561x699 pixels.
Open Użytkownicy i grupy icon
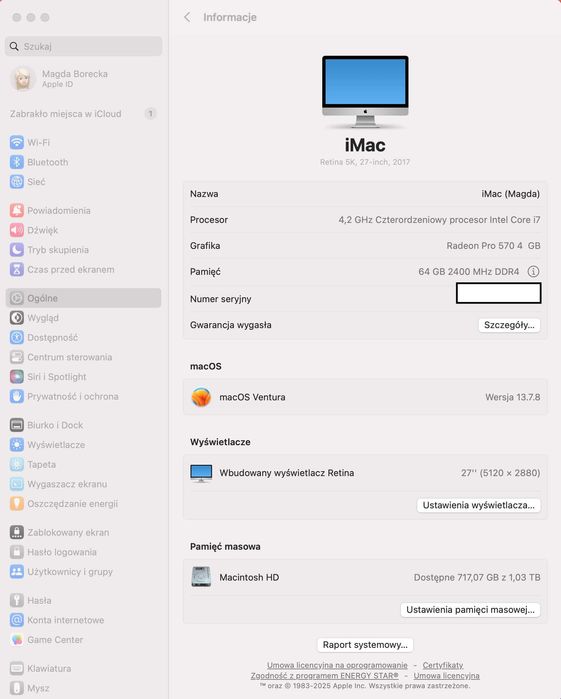point(16,572)
